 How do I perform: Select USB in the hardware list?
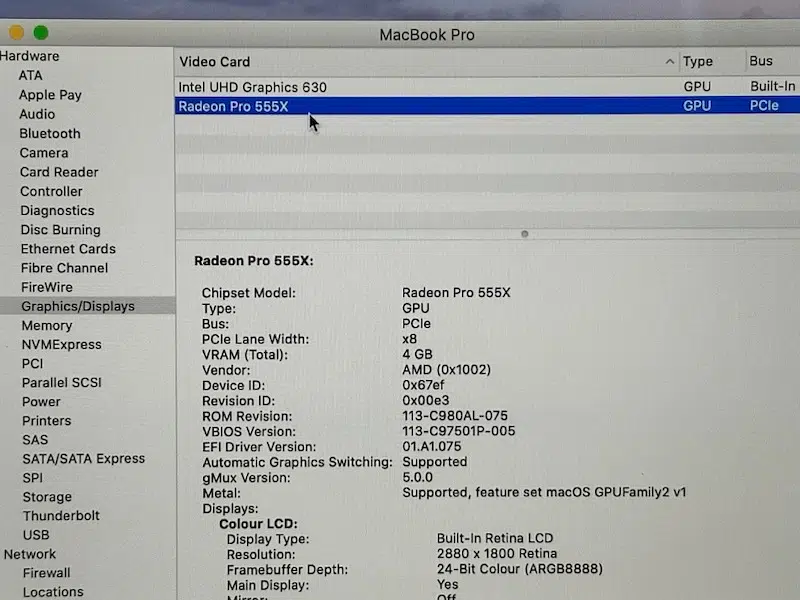36,535
